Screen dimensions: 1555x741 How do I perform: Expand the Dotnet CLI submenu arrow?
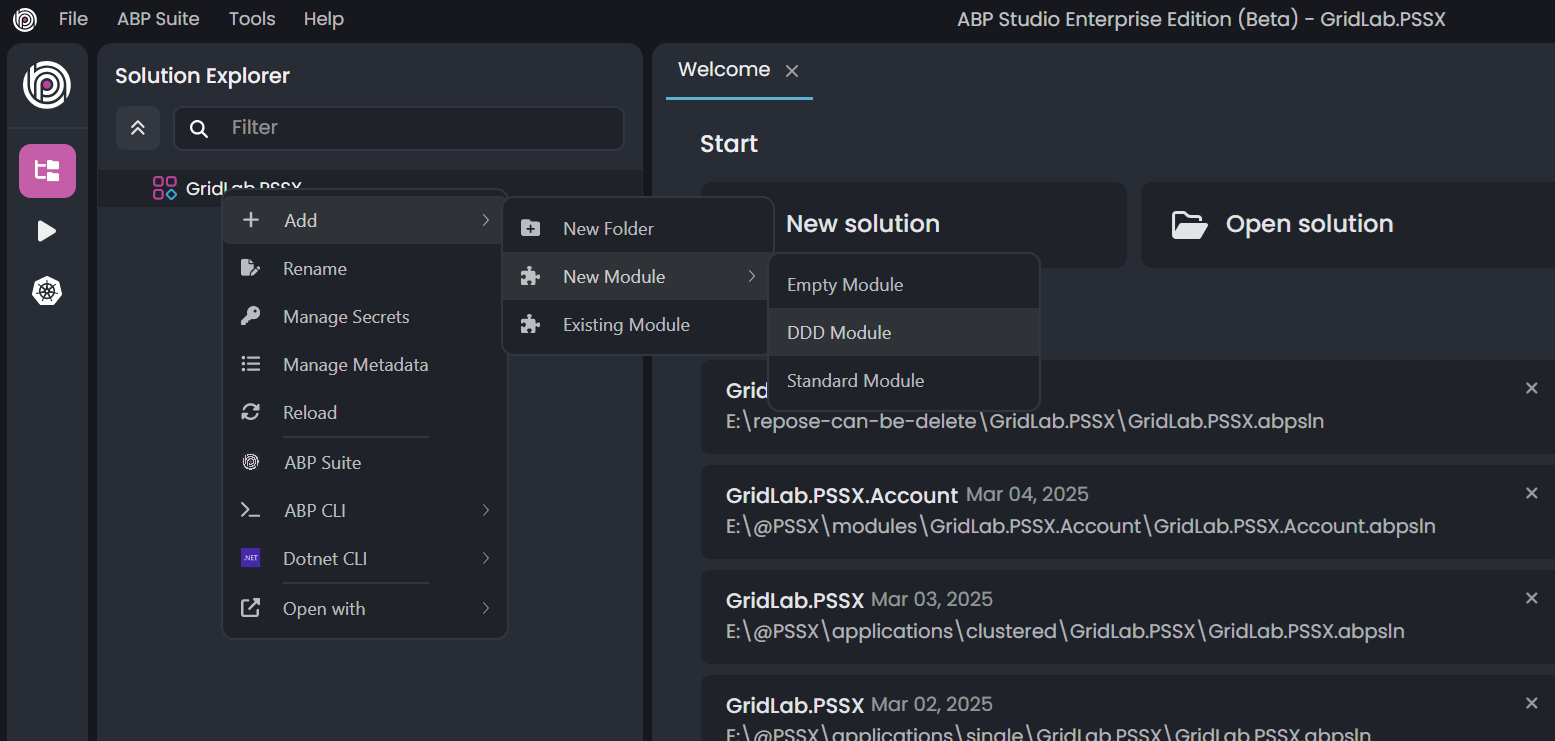(x=486, y=558)
